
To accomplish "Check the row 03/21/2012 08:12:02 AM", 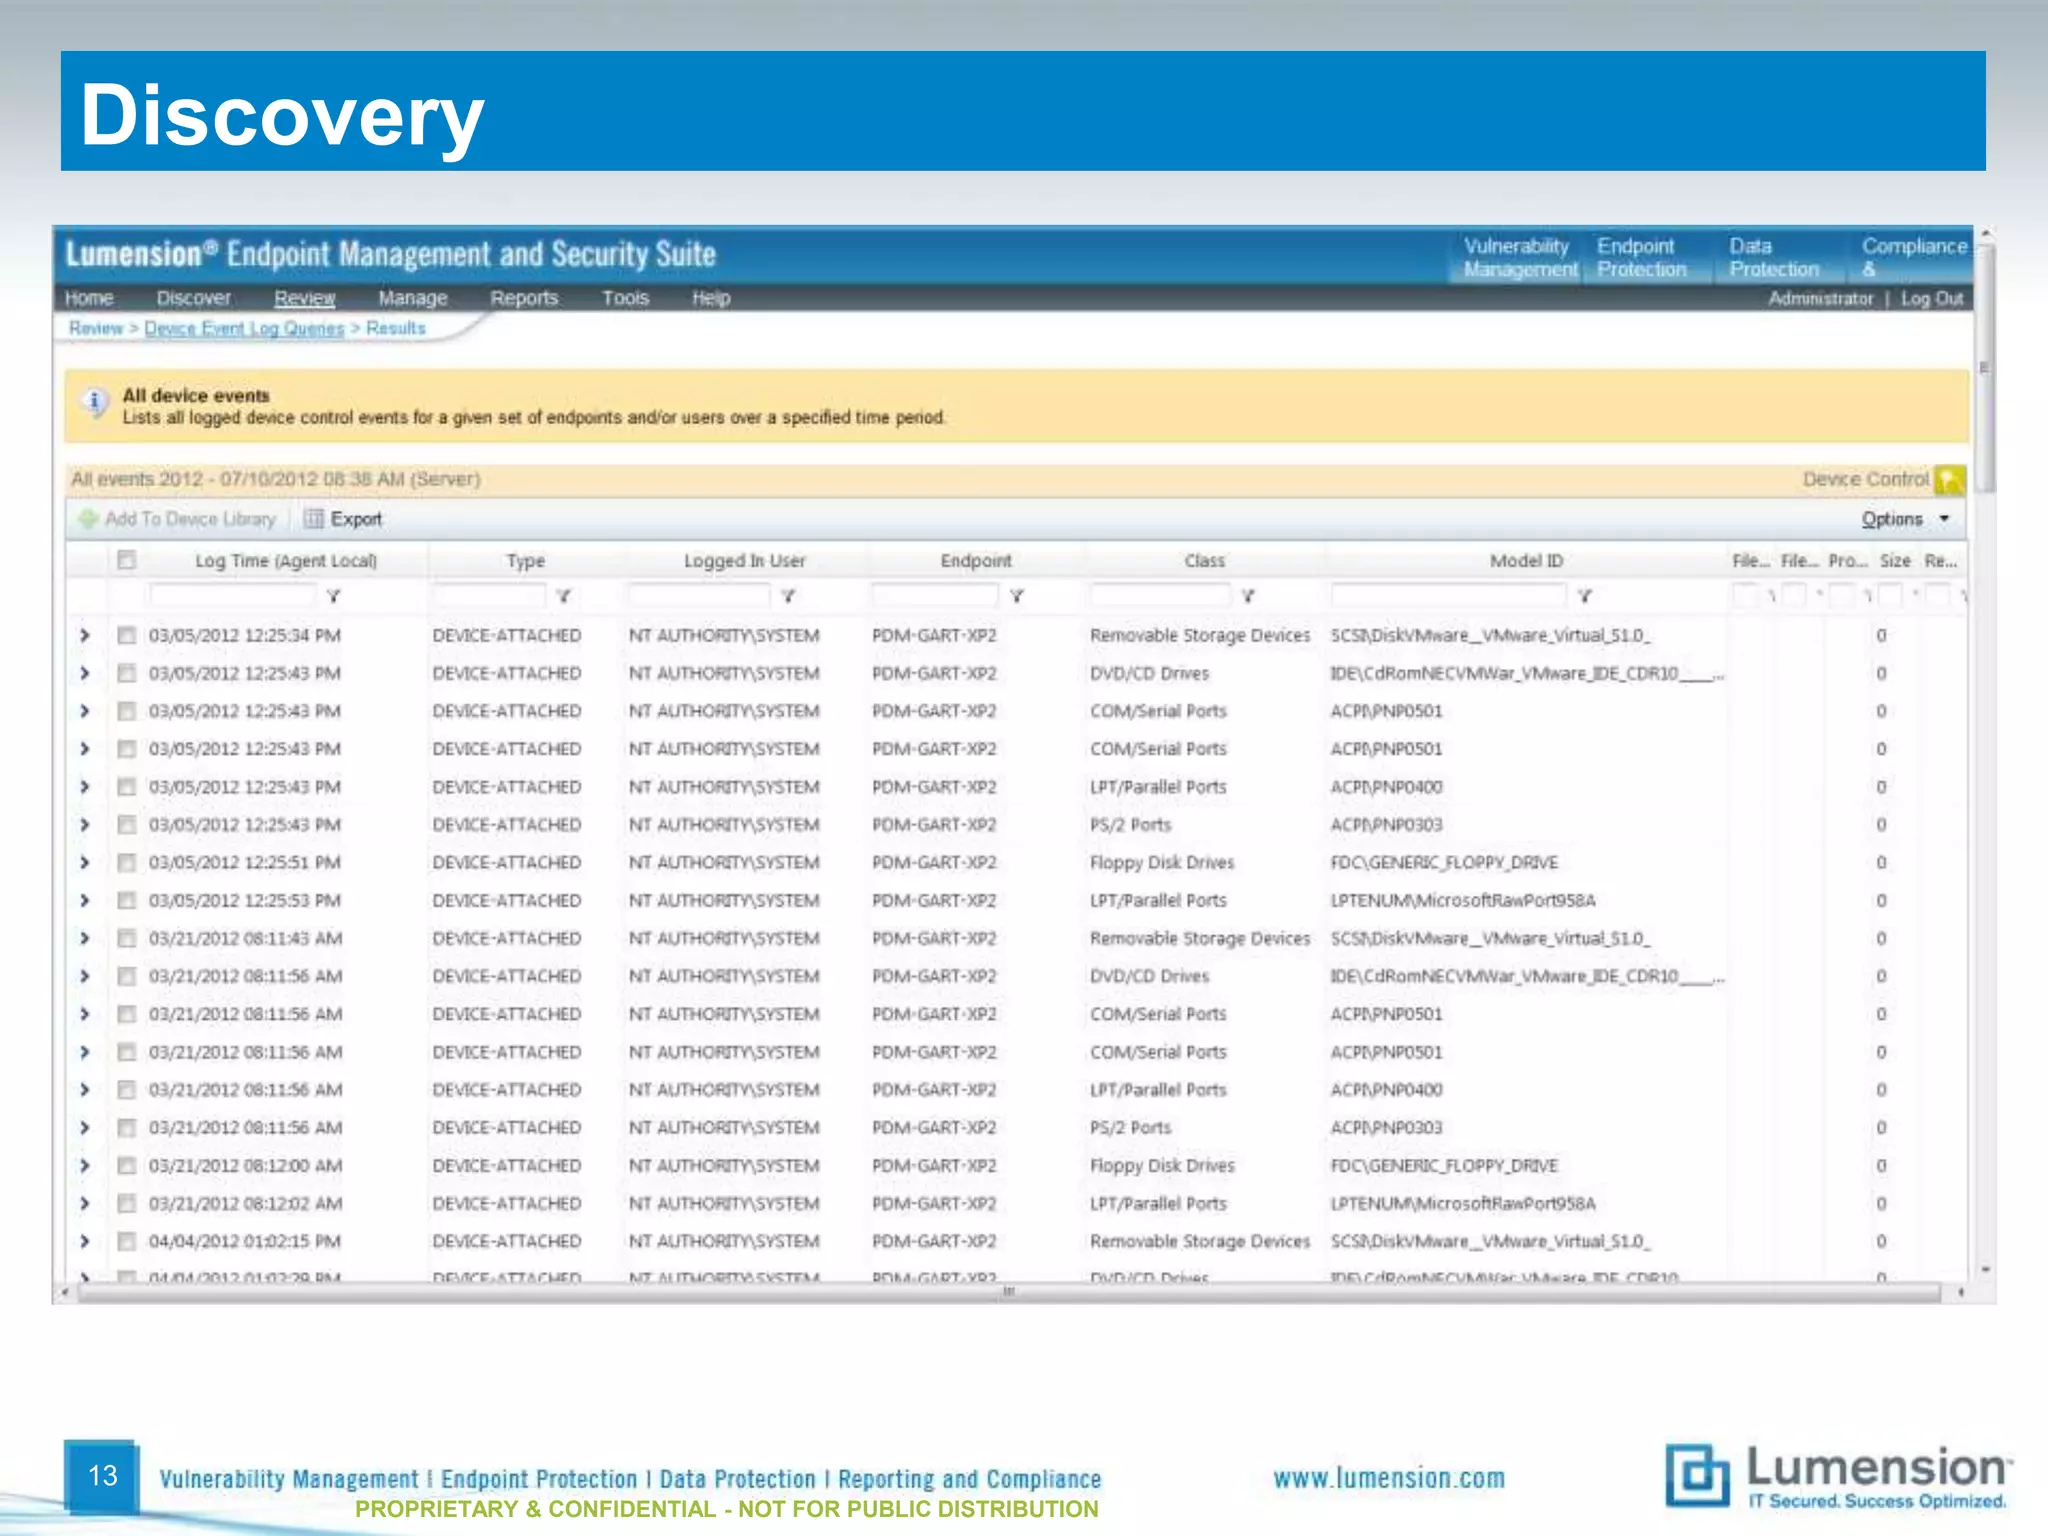I will pyautogui.click(x=126, y=1203).
